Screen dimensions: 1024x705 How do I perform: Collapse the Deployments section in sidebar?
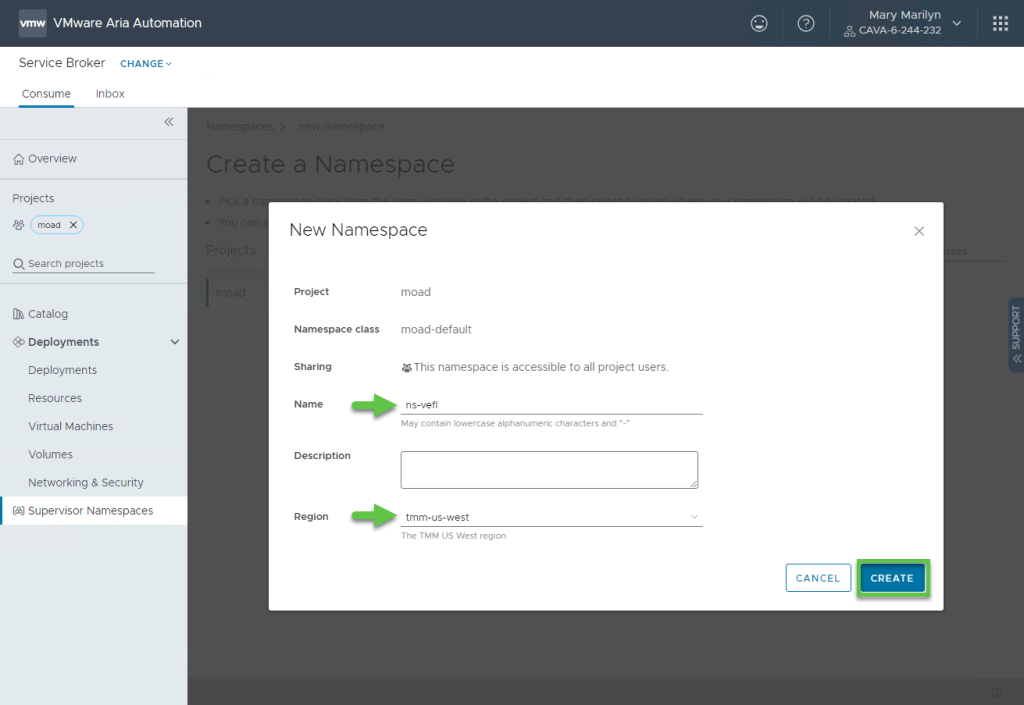[x=175, y=342]
